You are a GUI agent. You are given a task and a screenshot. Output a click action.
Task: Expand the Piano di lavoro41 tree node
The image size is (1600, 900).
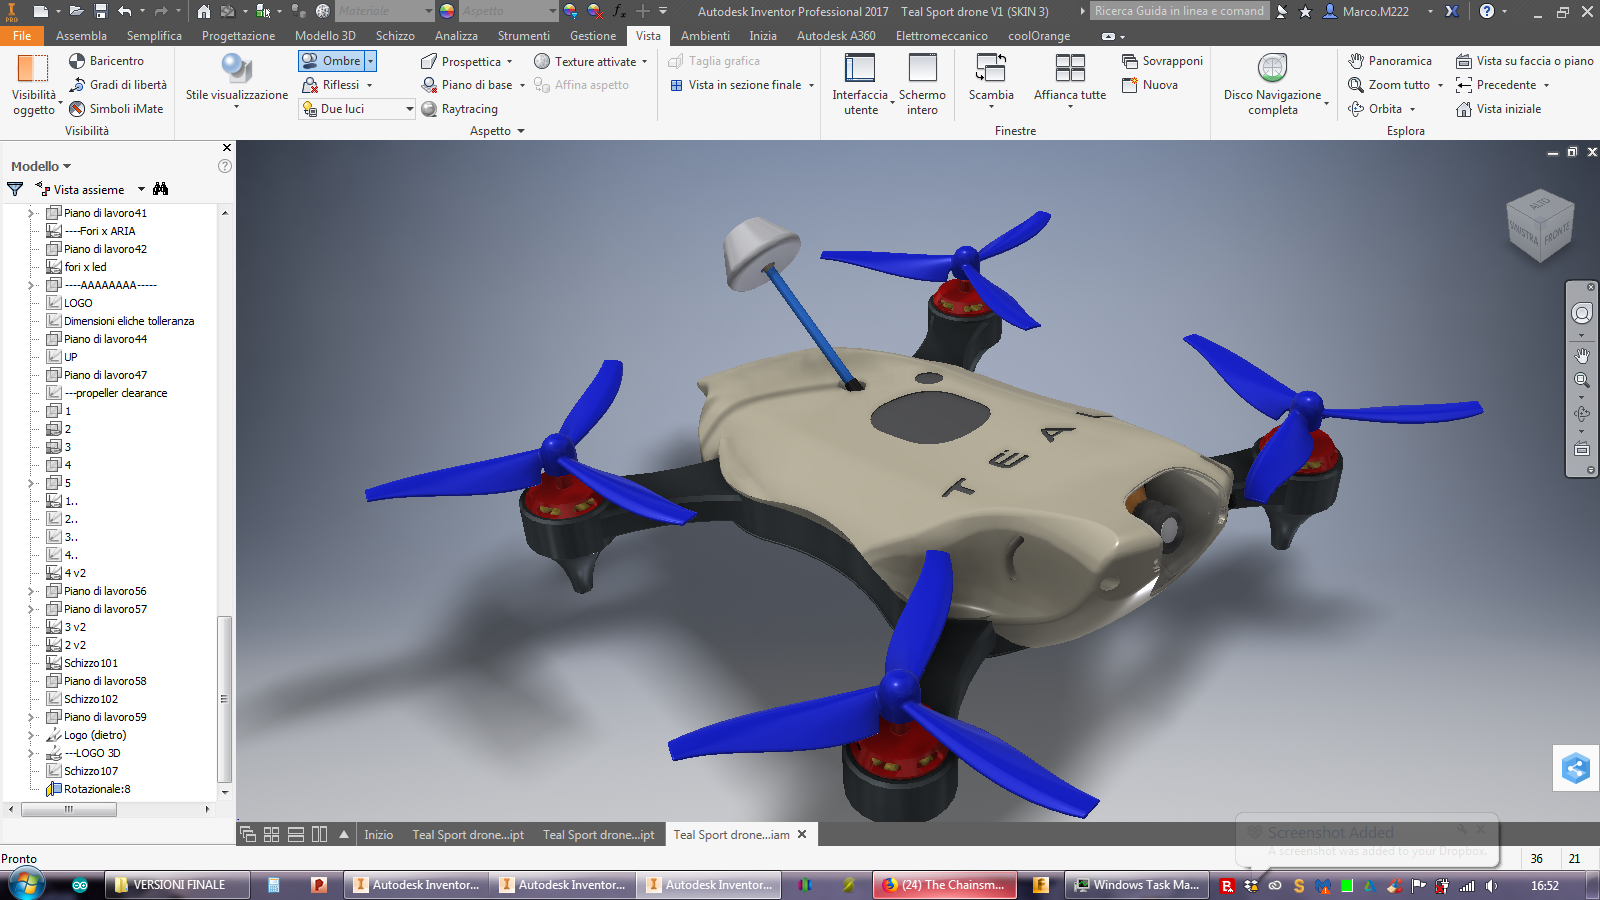[x=31, y=213]
